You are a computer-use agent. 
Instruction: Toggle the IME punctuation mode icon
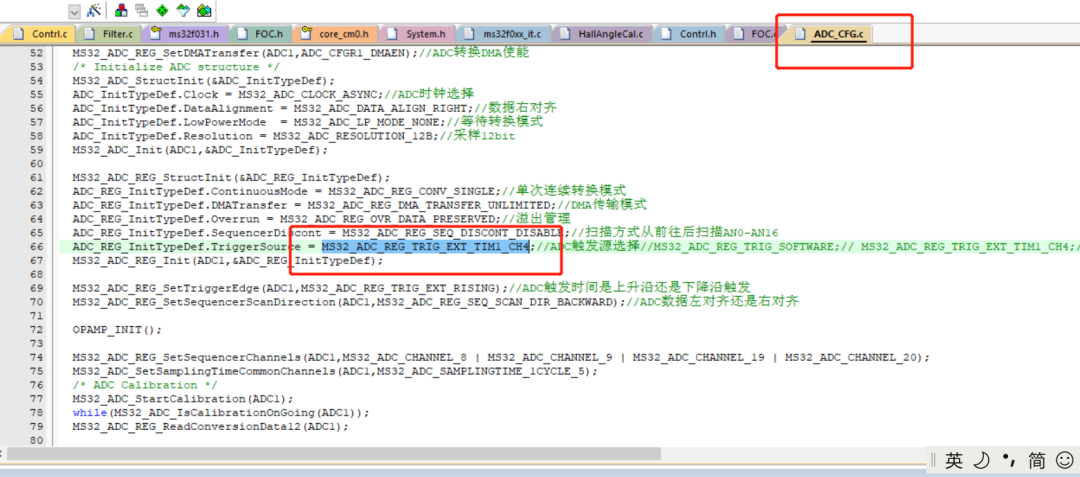point(1009,460)
